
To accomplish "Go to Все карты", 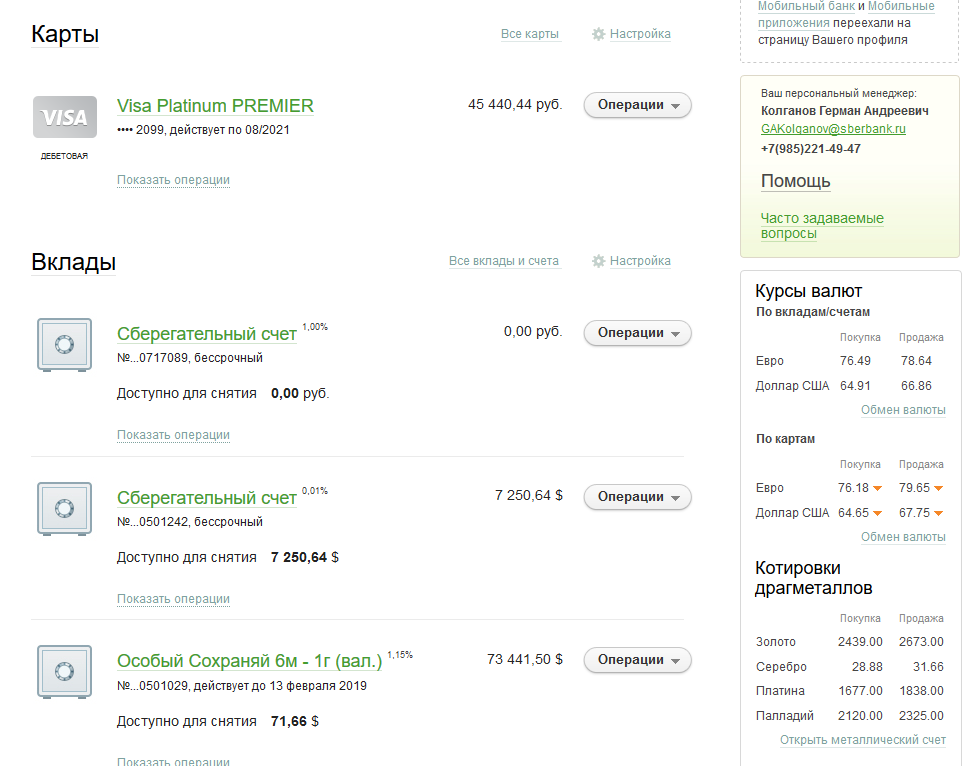I will (x=529, y=34).
